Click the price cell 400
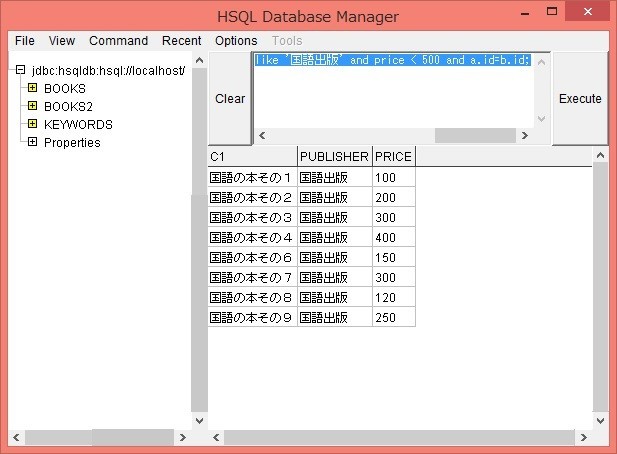This screenshot has height=454, width=617. point(393,238)
